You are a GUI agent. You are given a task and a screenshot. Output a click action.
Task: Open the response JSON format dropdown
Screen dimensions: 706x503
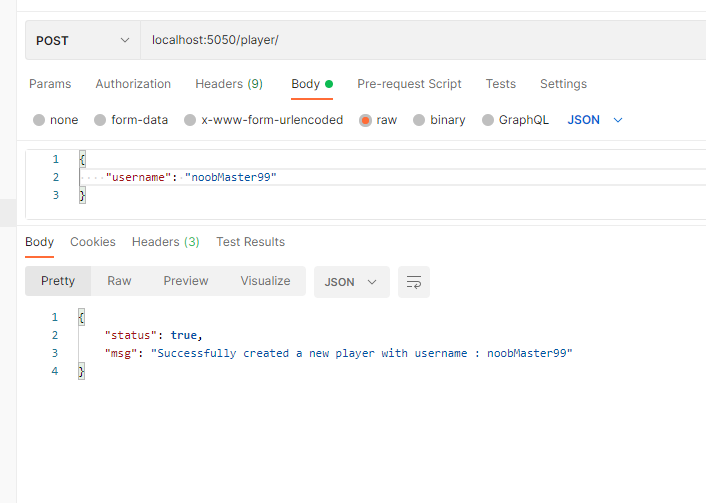pyautogui.click(x=351, y=282)
